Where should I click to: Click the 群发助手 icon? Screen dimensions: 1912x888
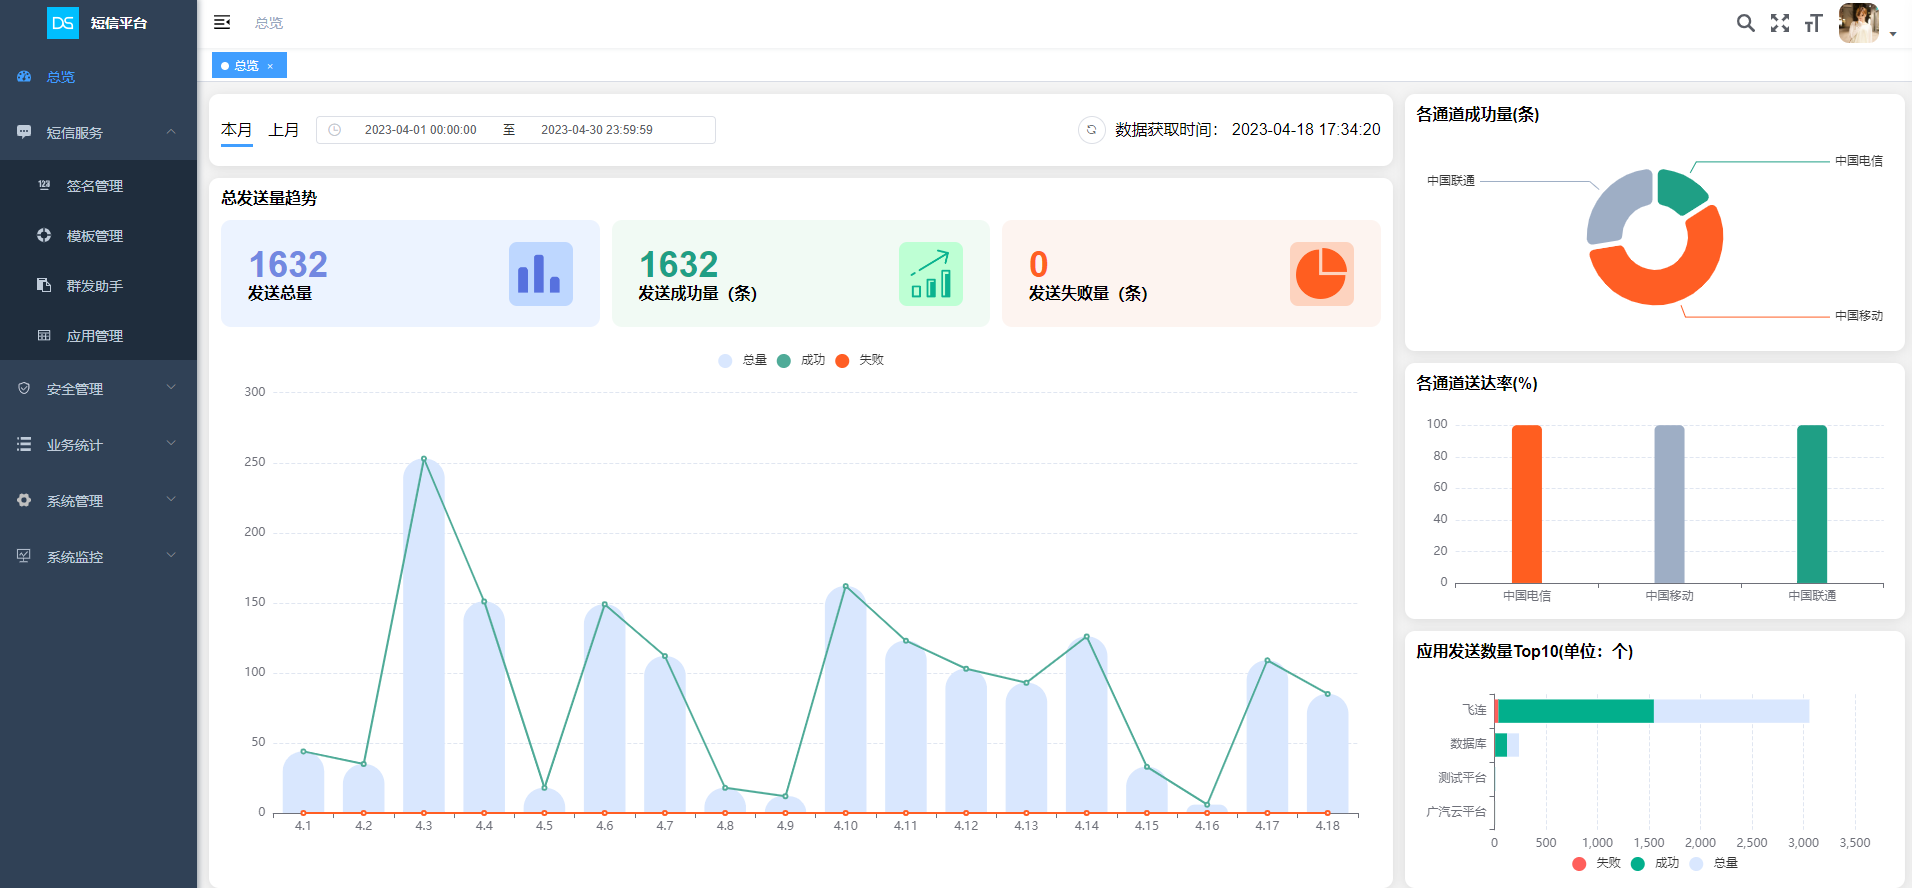(x=44, y=285)
